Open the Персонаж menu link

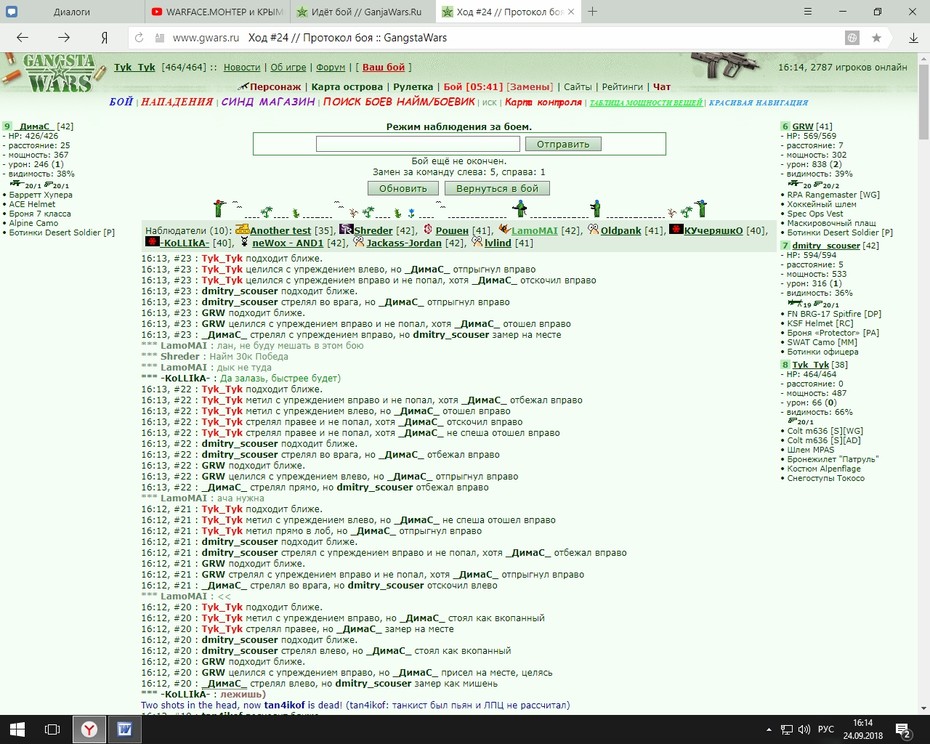click(x=275, y=87)
